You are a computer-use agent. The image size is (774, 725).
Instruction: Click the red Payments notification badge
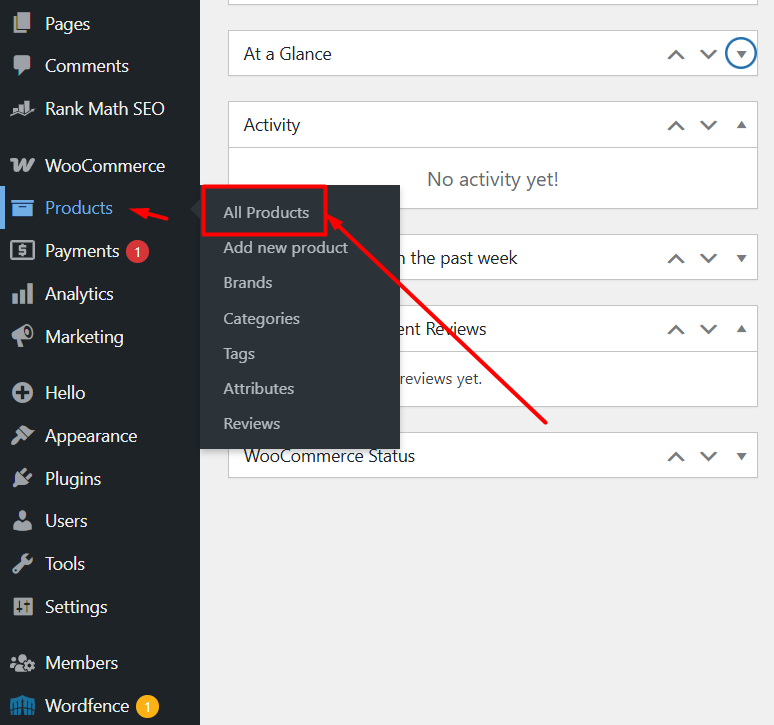(x=137, y=252)
